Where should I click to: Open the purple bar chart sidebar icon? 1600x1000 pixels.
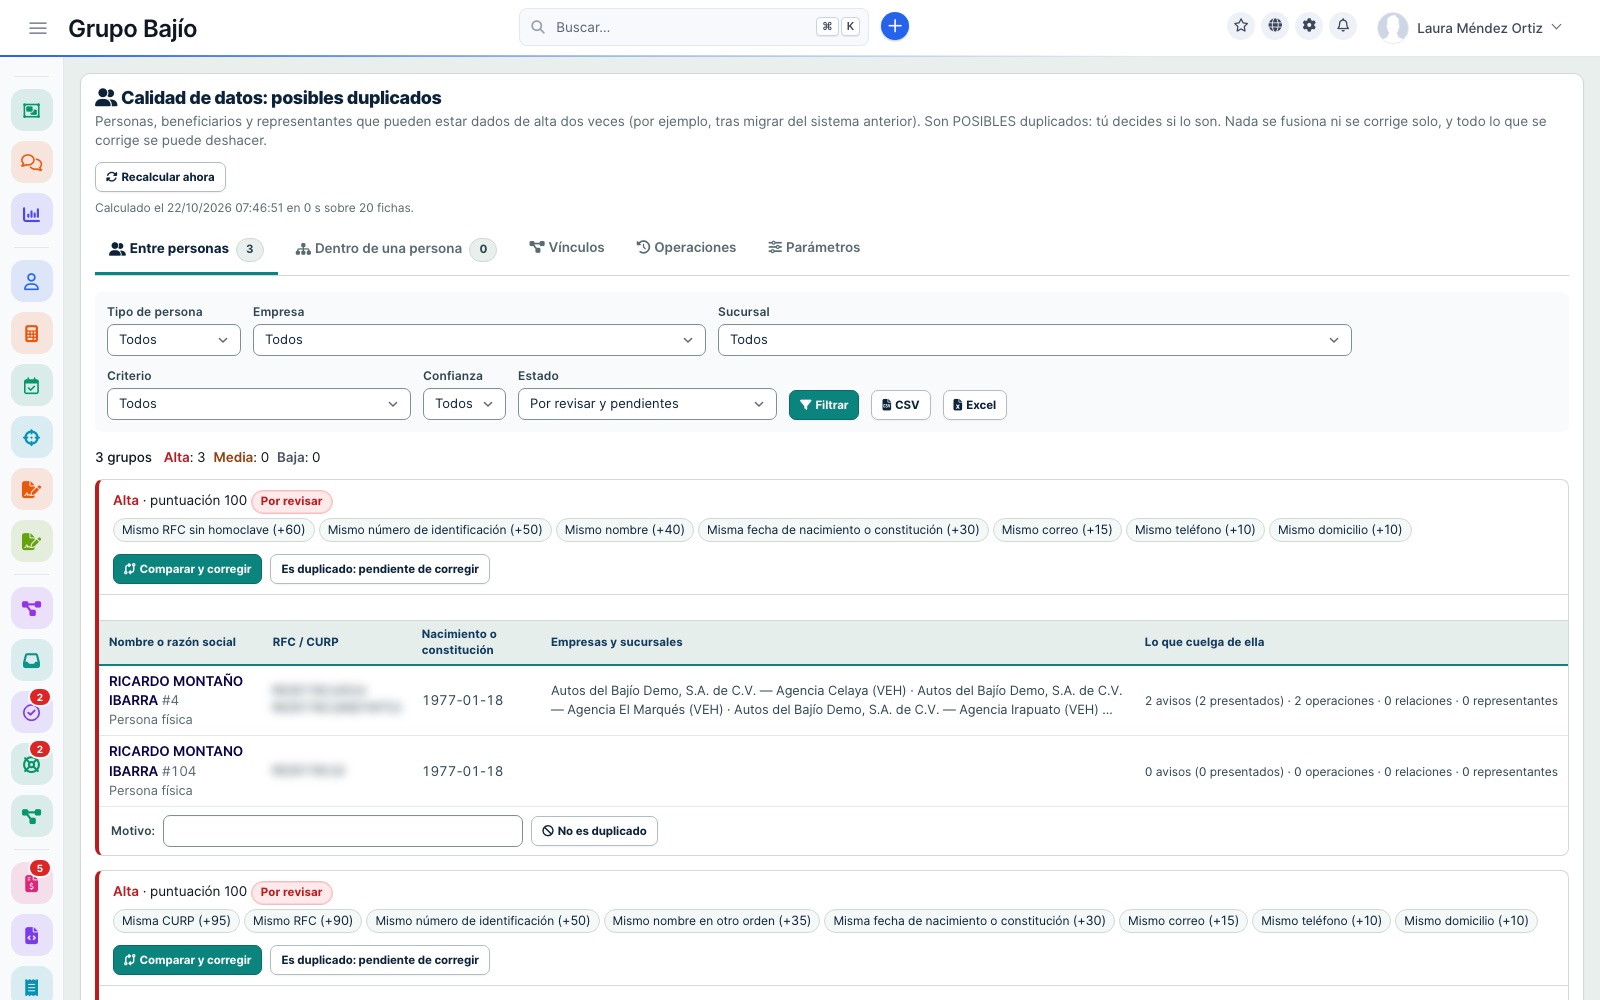pyautogui.click(x=32, y=214)
